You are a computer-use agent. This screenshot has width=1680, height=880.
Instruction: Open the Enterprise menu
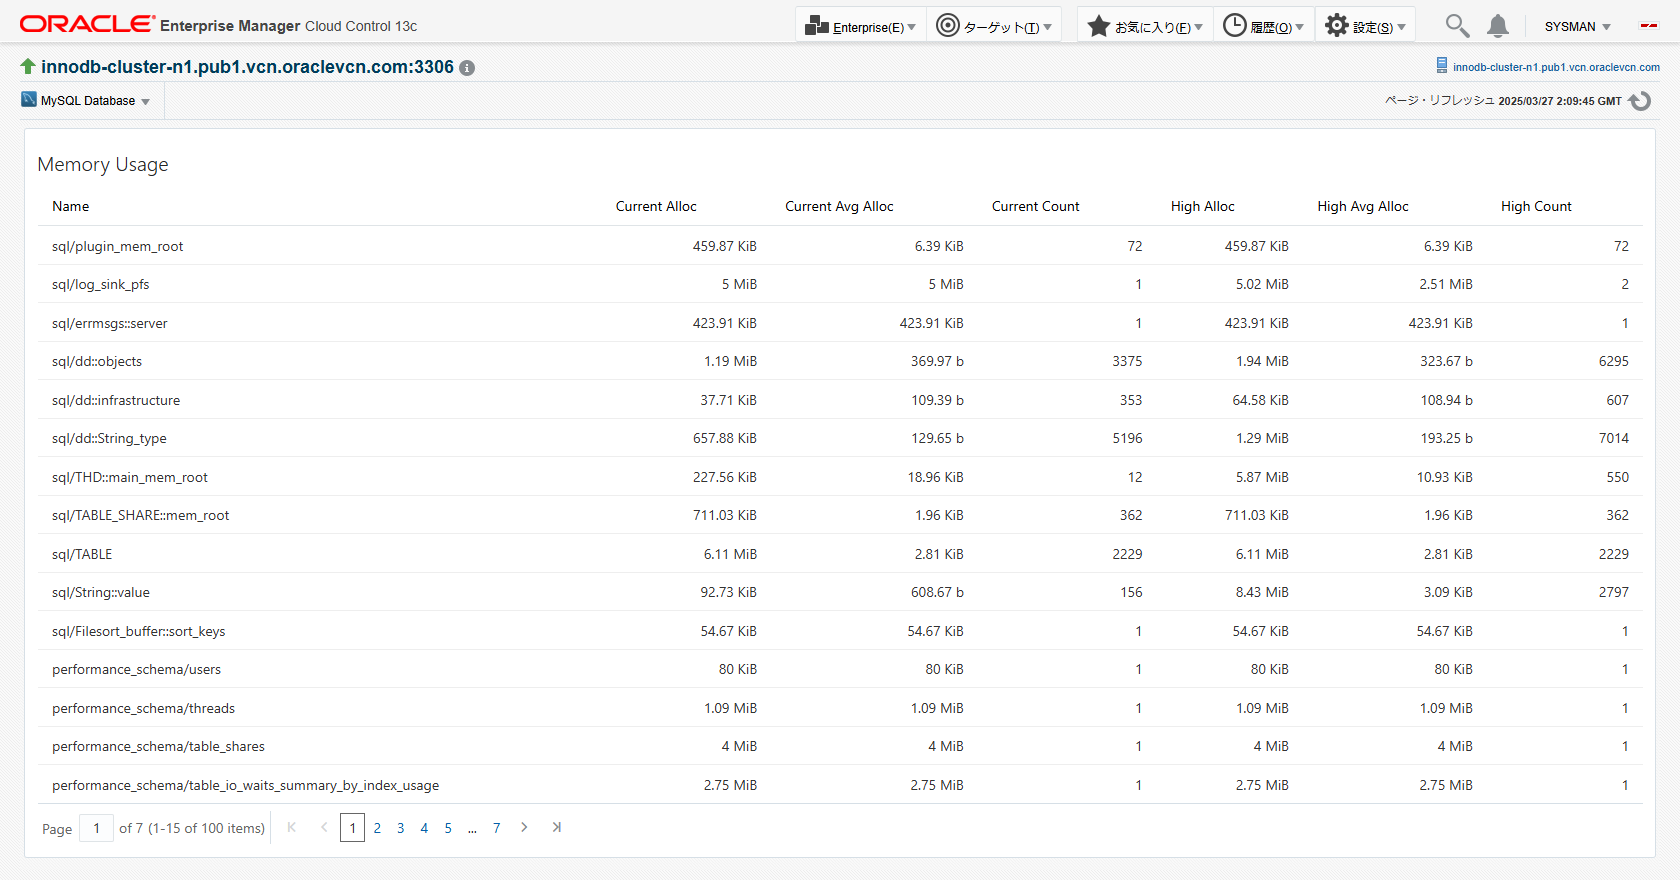(x=860, y=26)
